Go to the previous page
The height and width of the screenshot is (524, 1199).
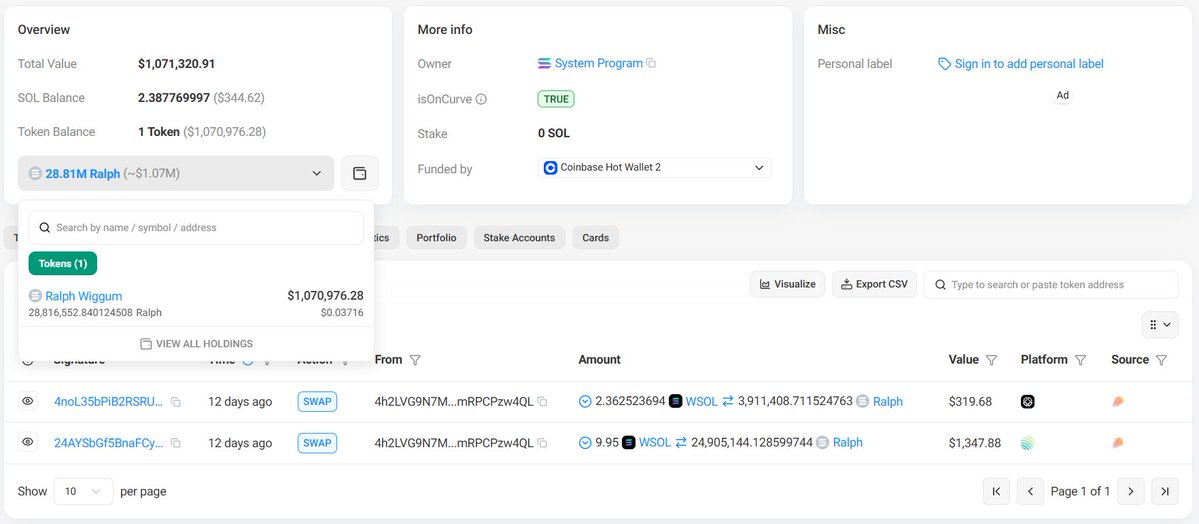(x=1030, y=491)
